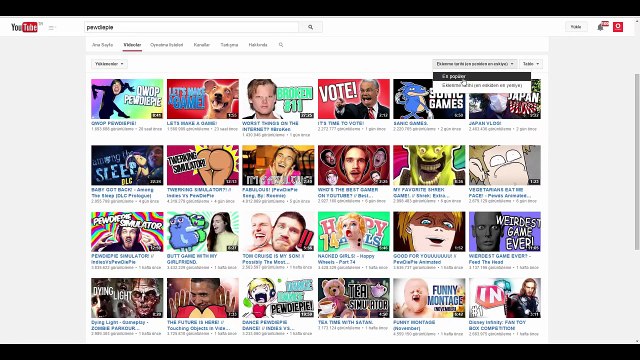This screenshot has width=640, height=360.
Task: Open the Tea Simulator thumbnail
Action: coord(354,298)
